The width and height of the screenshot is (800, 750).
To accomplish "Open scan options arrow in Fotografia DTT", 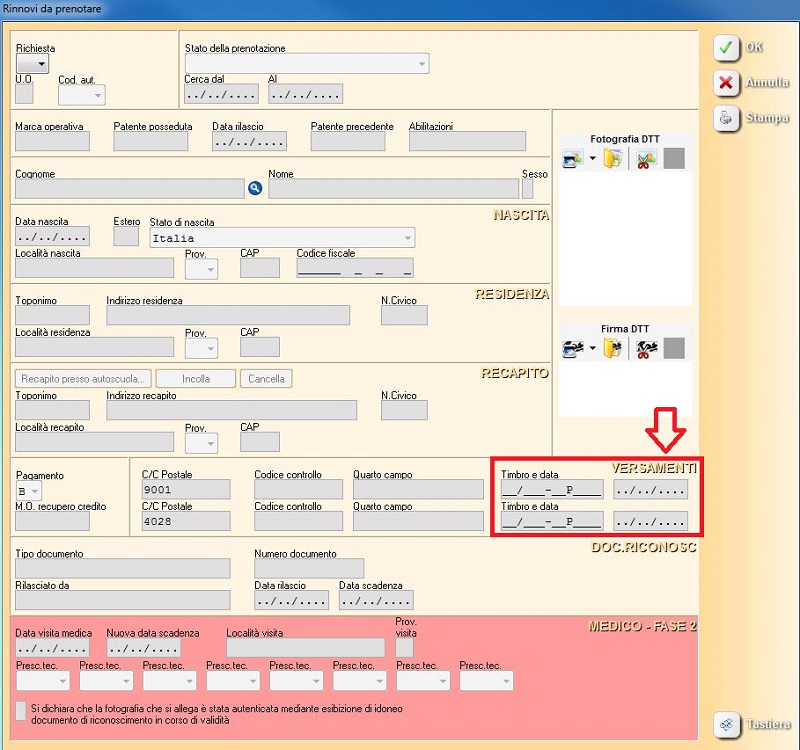I will coord(592,159).
